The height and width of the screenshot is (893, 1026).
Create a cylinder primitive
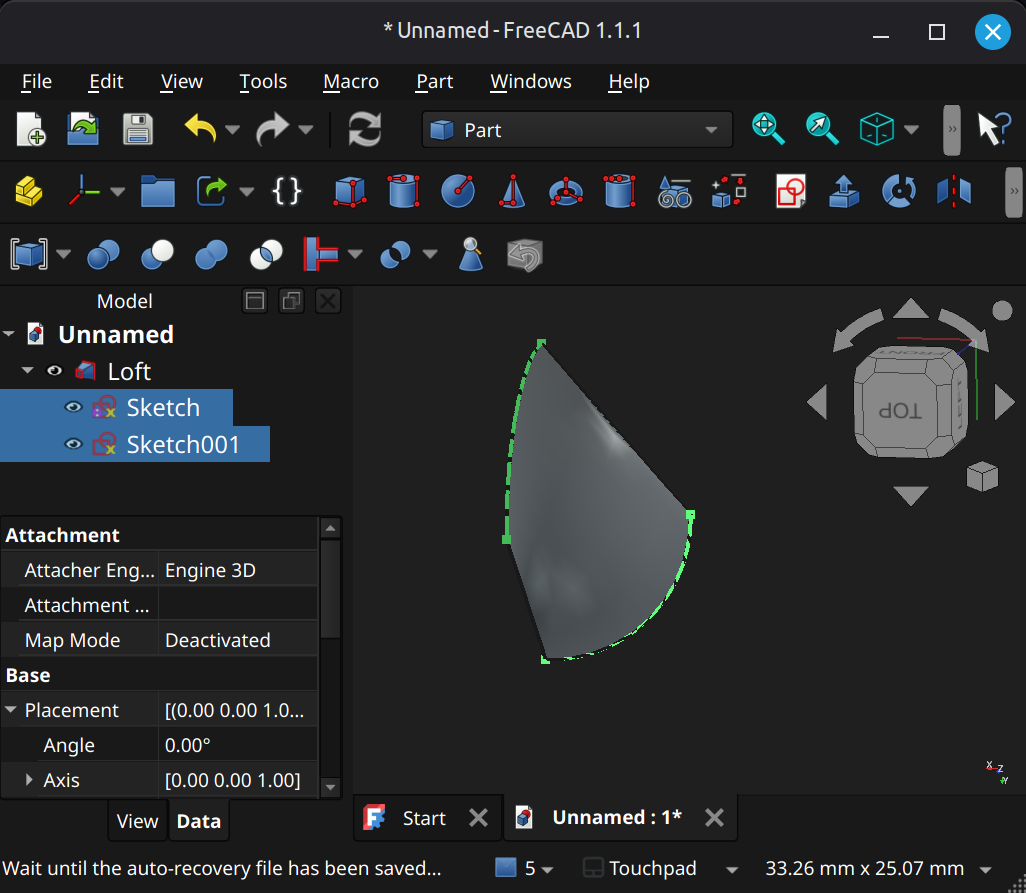pos(404,192)
